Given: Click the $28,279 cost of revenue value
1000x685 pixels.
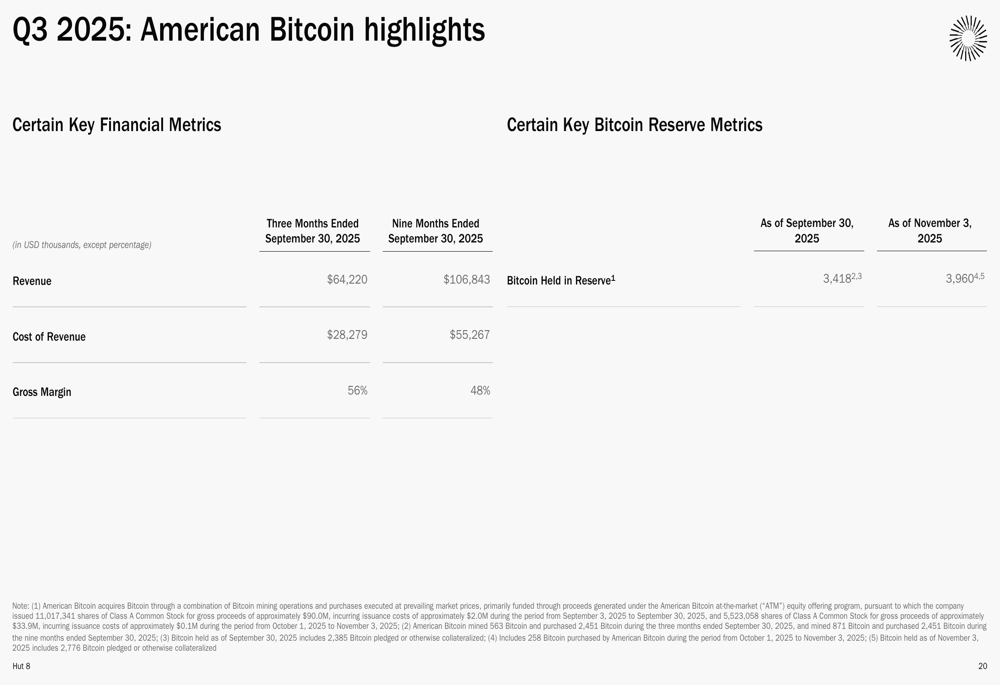Looking at the screenshot, I should point(347,335).
